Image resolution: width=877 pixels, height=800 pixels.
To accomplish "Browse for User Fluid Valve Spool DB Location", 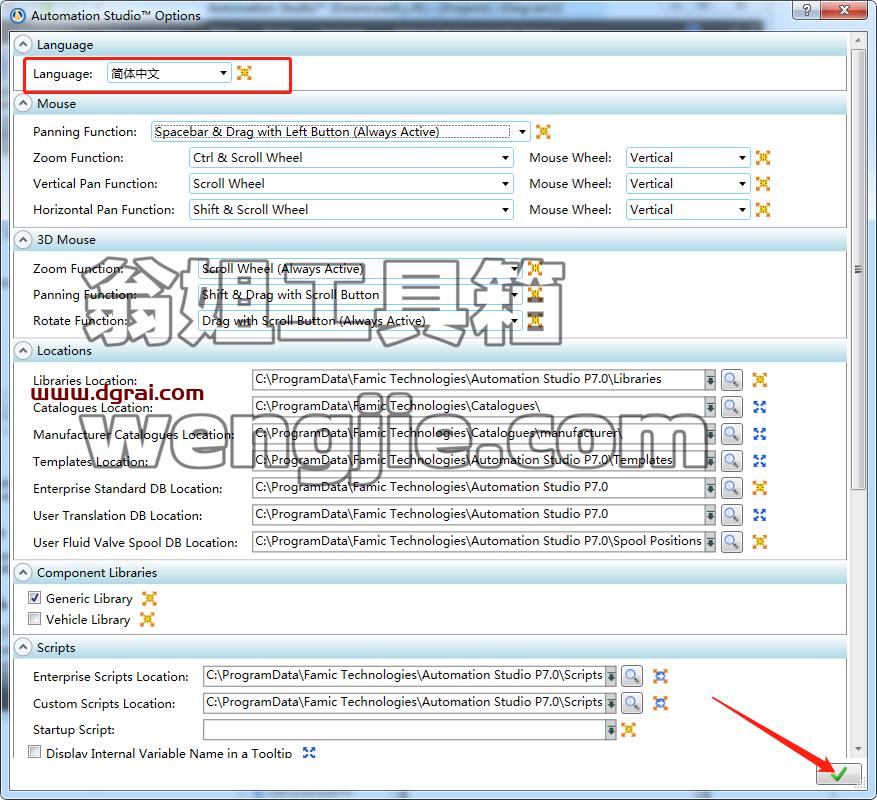I will coord(731,542).
